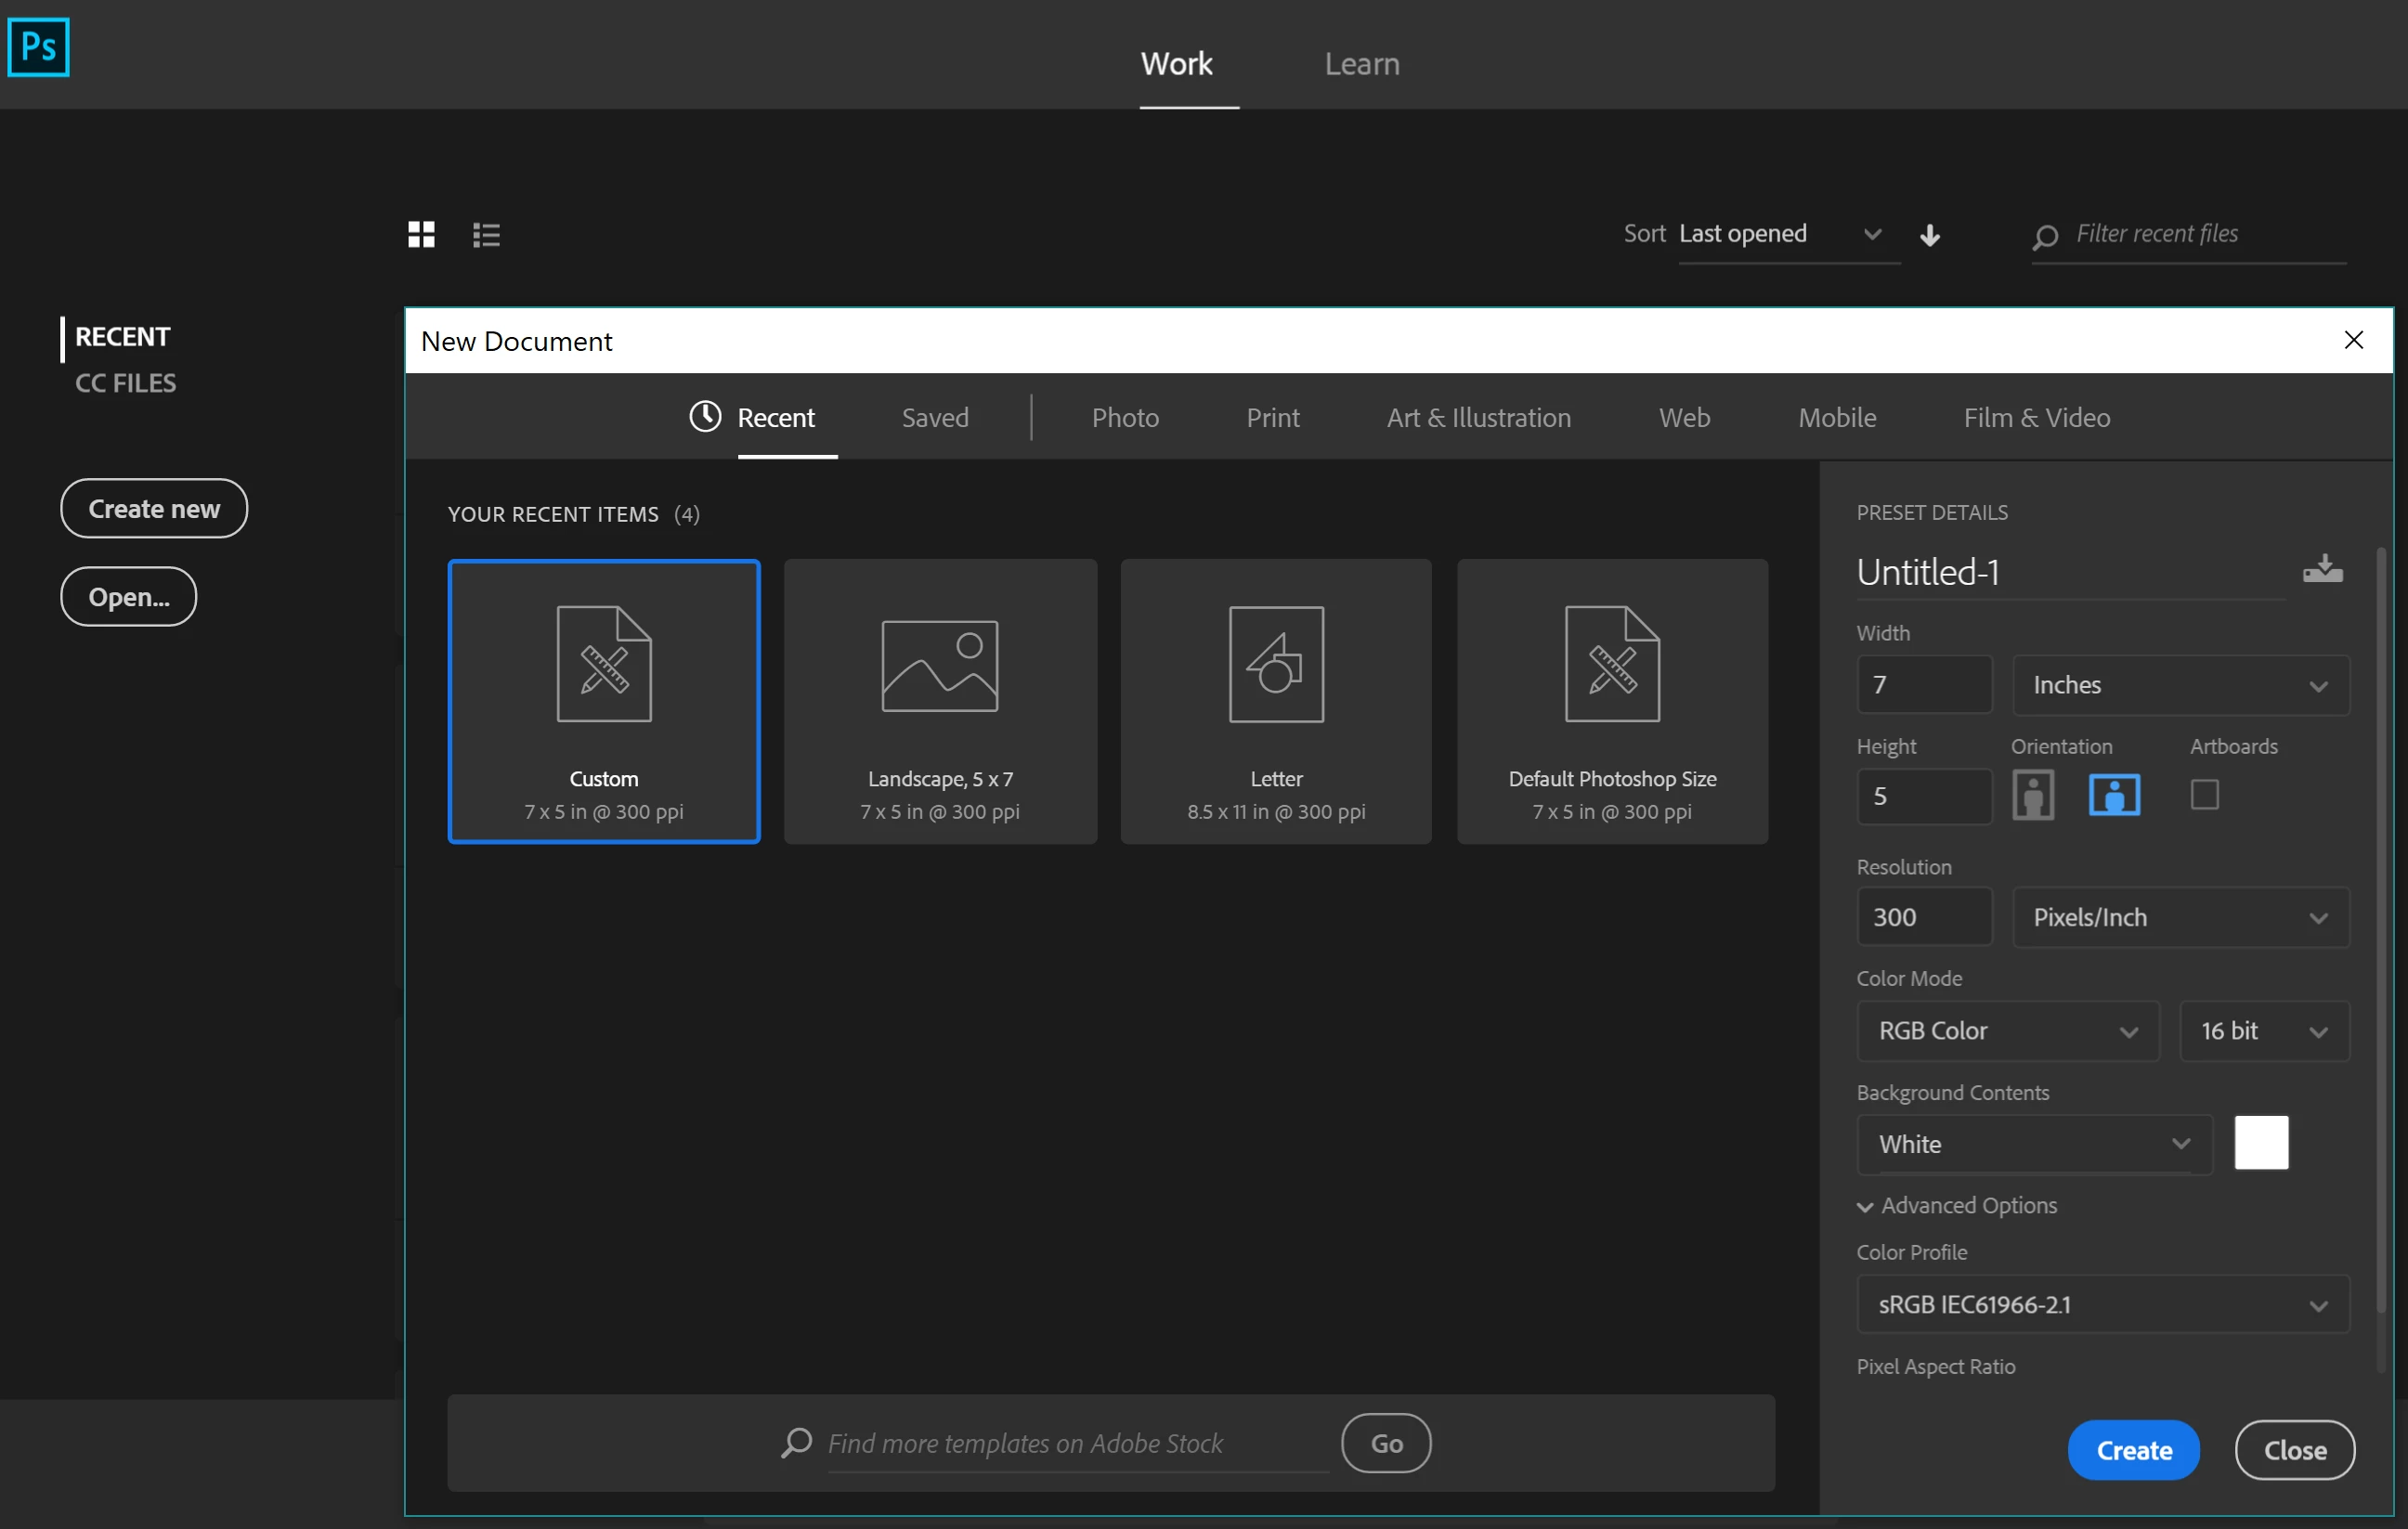Screen dimensions: 2408x1529
Task: Click the filter recent files search icon
Action: [x=2045, y=236]
